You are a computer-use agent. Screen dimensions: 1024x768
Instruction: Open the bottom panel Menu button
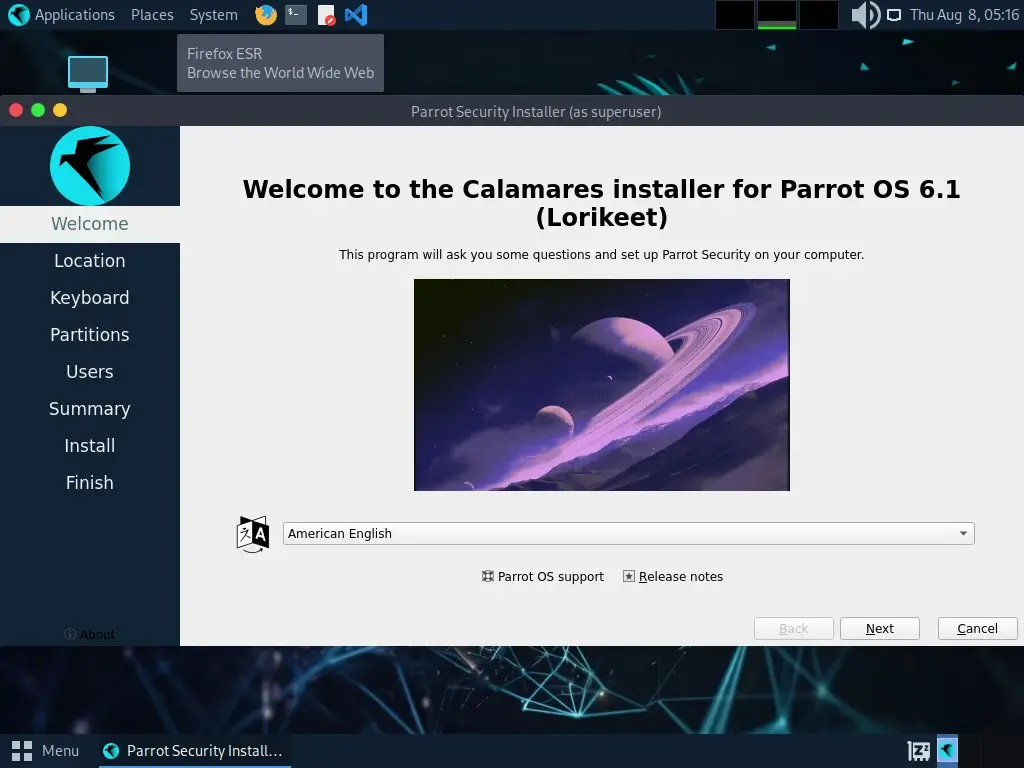tap(46, 750)
